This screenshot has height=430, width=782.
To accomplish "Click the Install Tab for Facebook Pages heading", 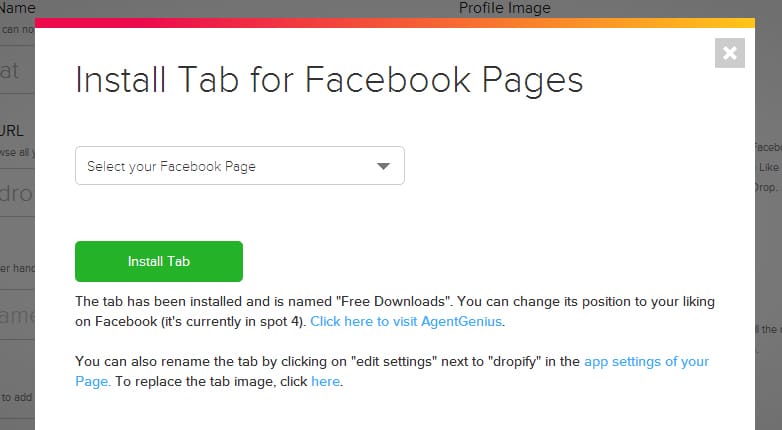I will pyautogui.click(x=329, y=80).
